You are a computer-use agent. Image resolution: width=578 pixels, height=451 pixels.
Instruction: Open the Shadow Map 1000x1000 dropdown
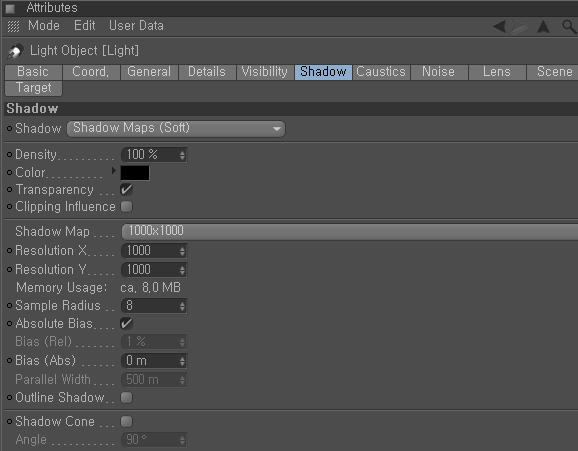pyautogui.click(x=349, y=231)
